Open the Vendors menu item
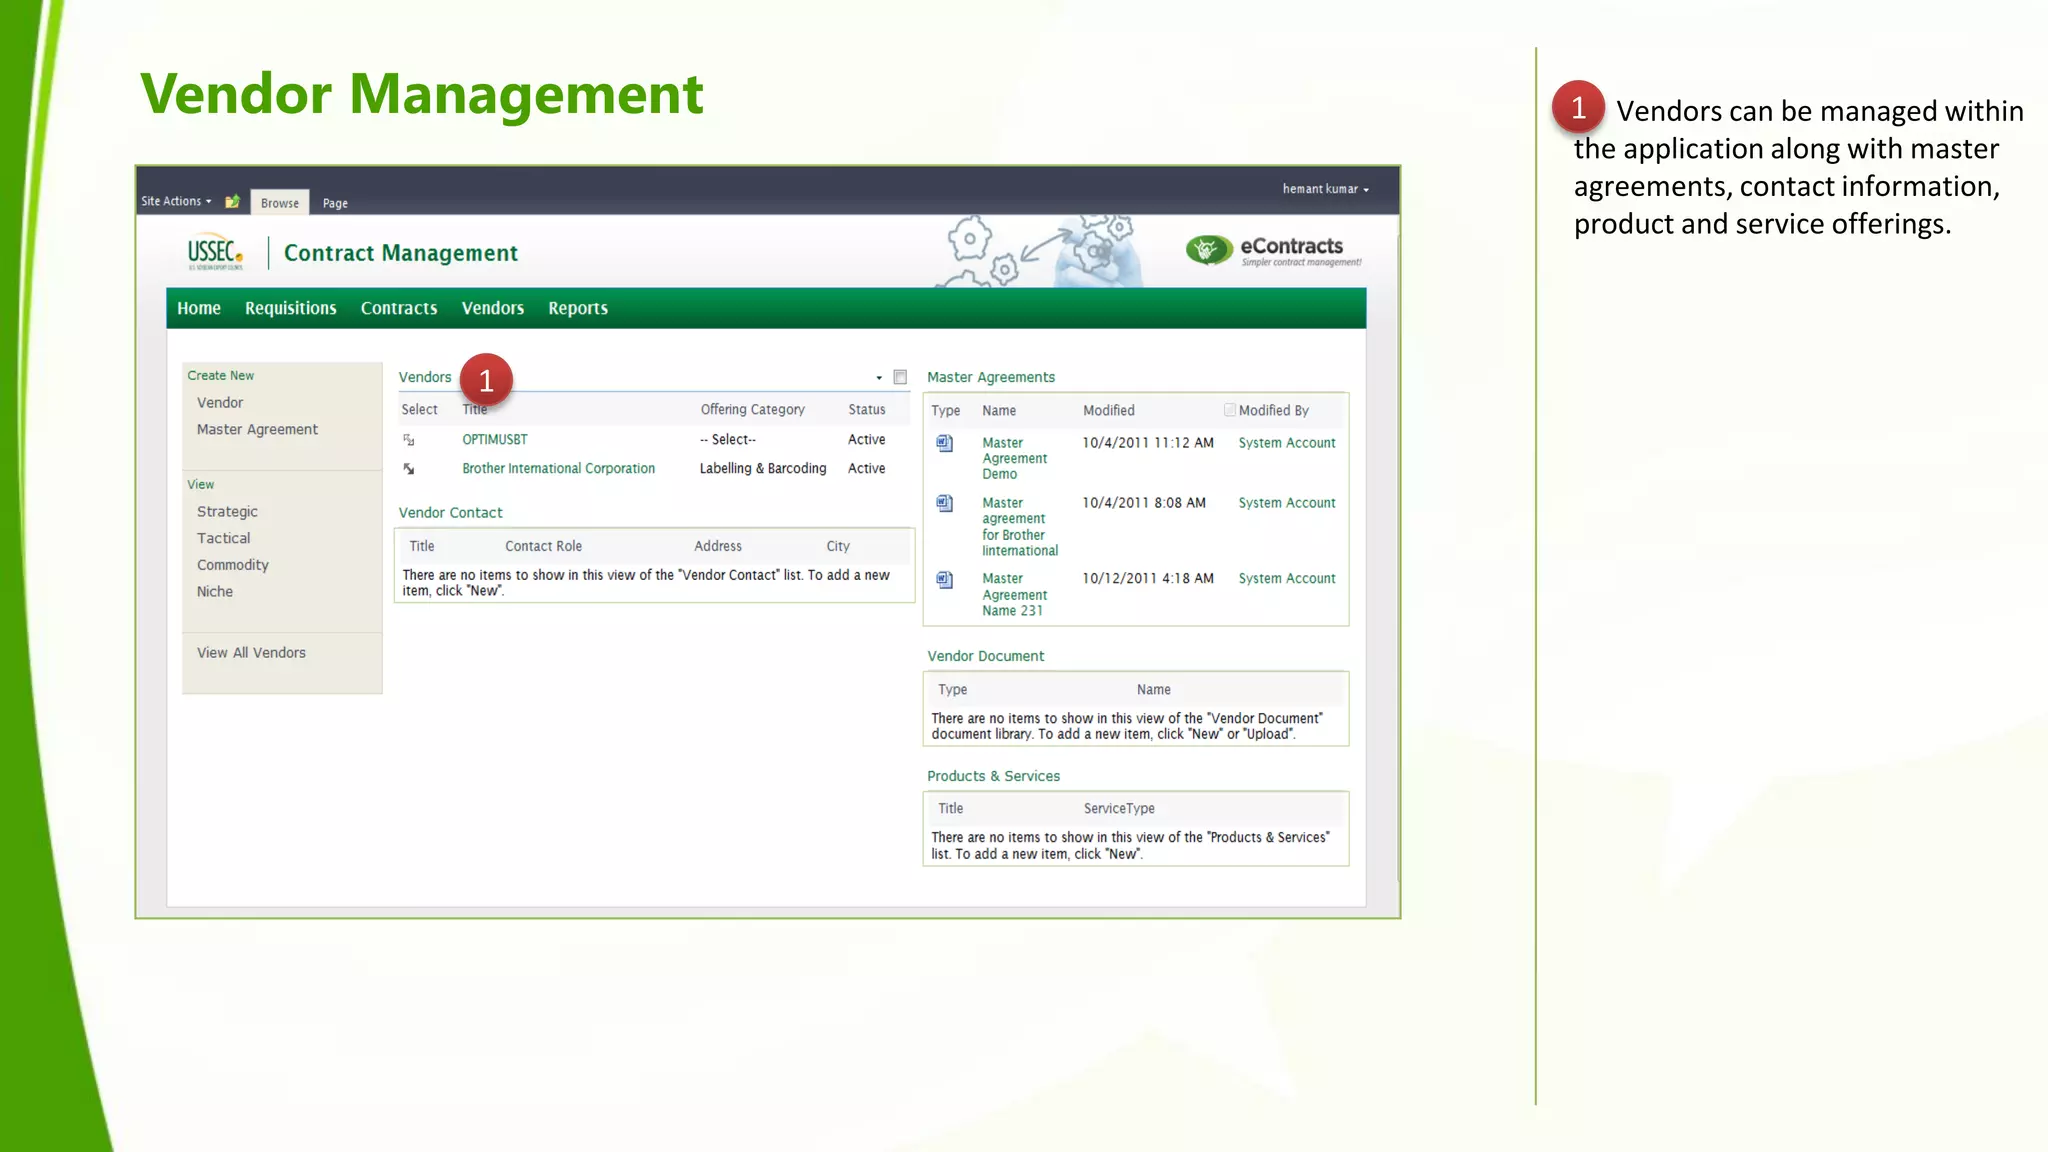The height and width of the screenshot is (1152, 2048). coord(493,308)
